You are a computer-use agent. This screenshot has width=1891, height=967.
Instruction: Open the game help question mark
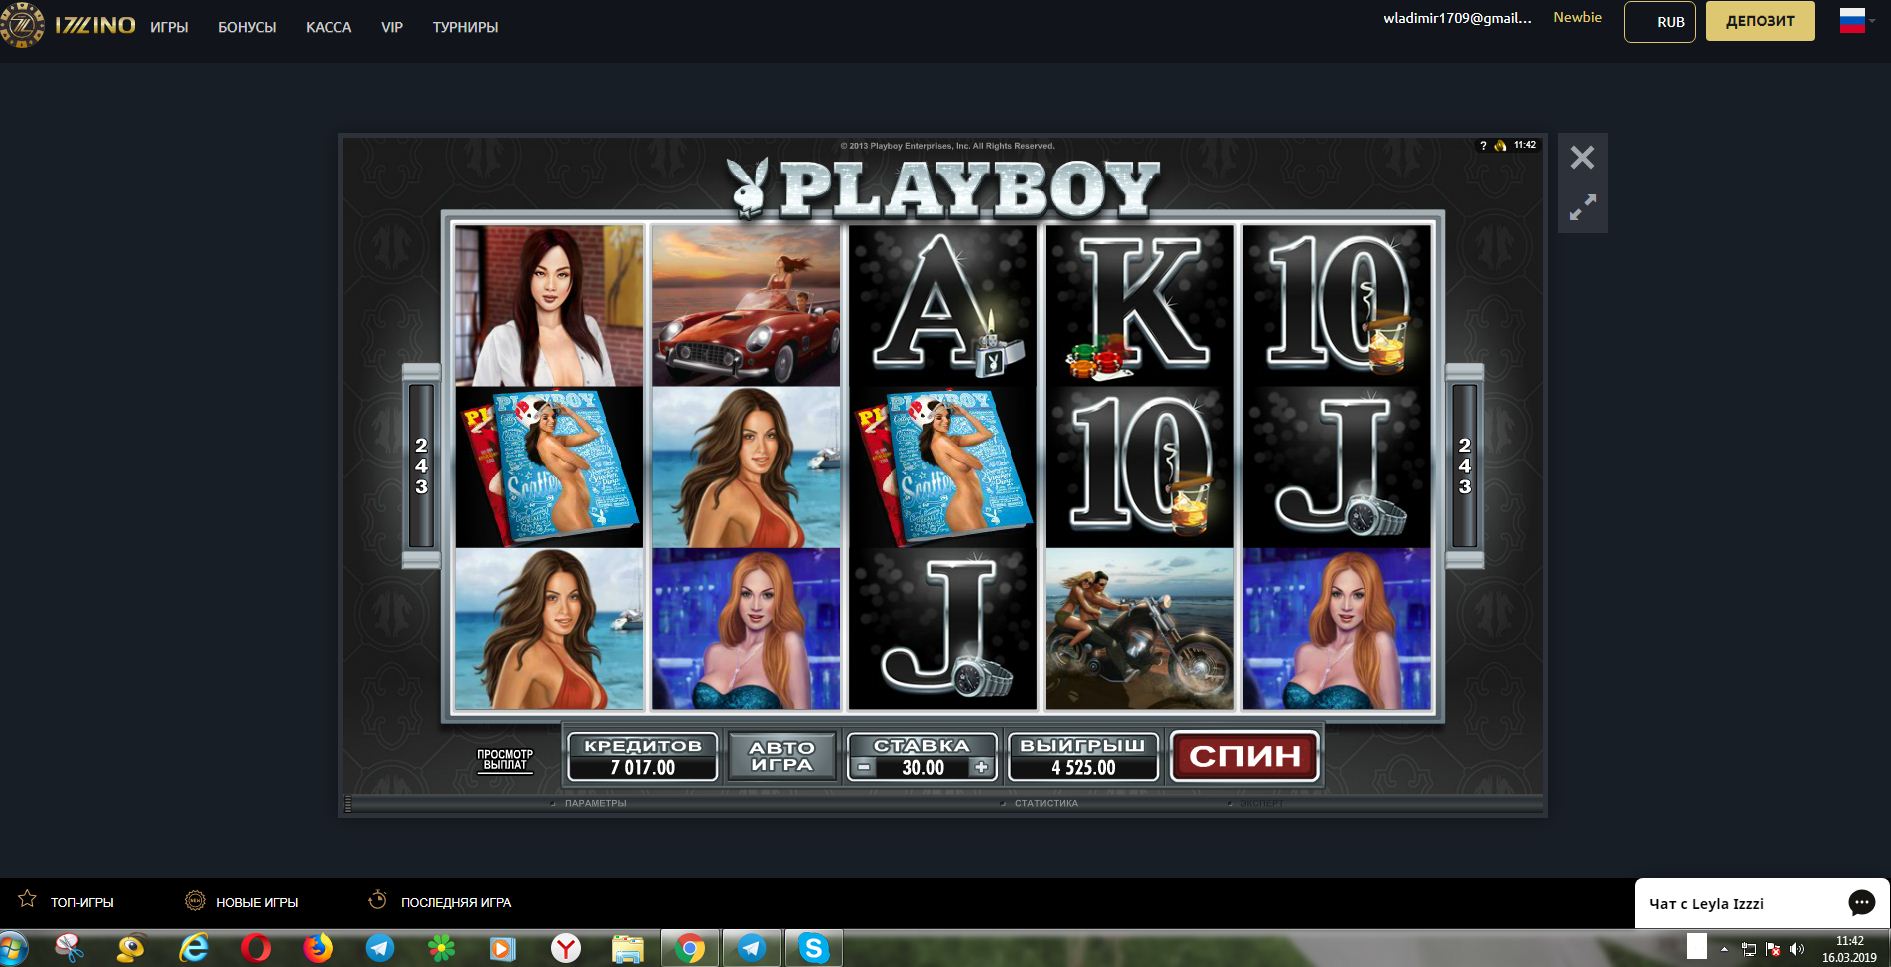(1483, 145)
